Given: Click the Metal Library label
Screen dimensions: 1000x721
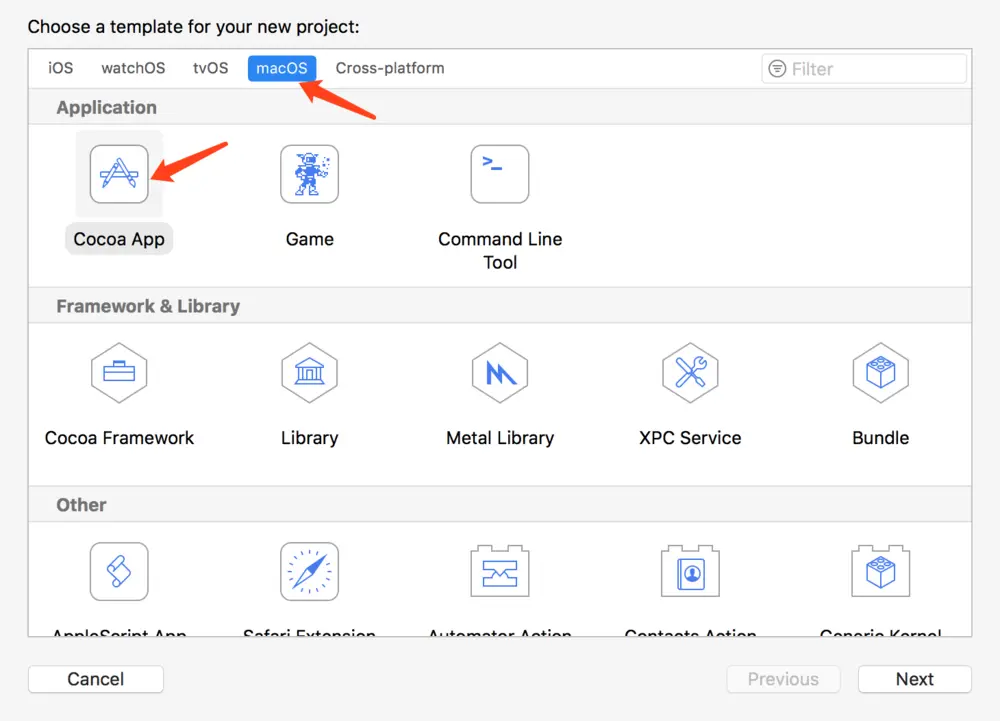Looking at the screenshot, I should click(x=500, y=438).
